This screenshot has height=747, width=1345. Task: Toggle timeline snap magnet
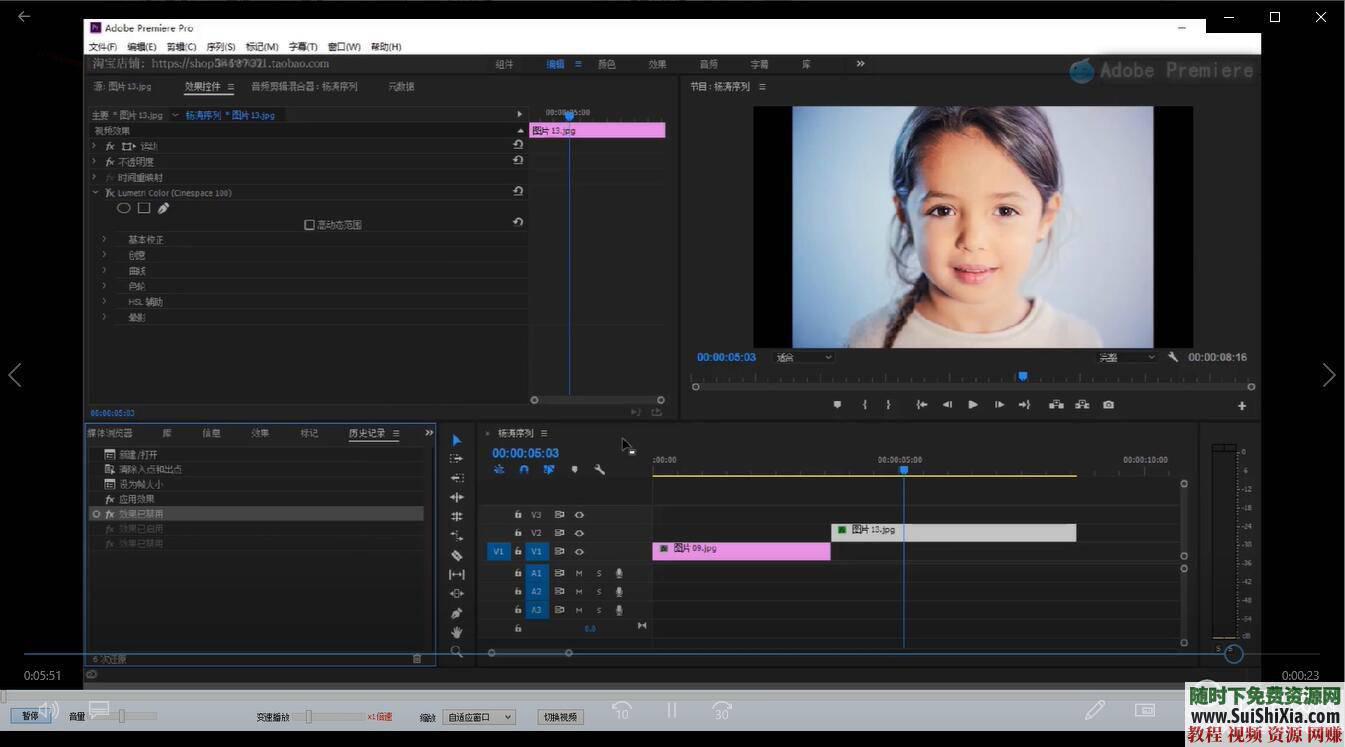coord(524,469)
